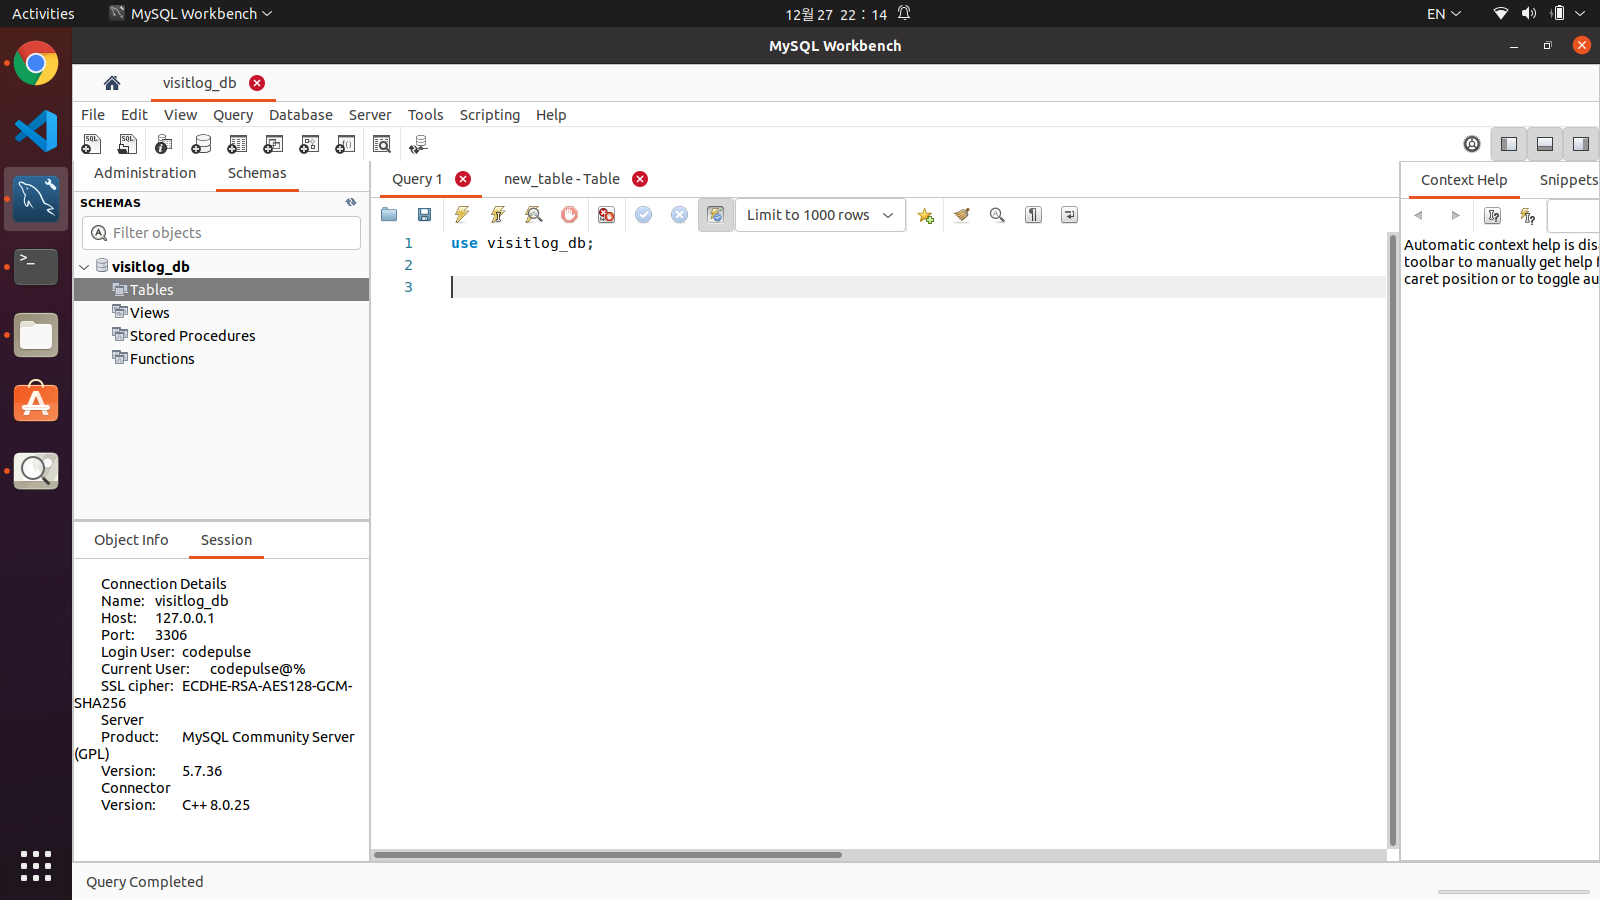Open the Object Info tab
Image resolution: width=1600 pixels, height=900 pixels.
click(131, 540)
